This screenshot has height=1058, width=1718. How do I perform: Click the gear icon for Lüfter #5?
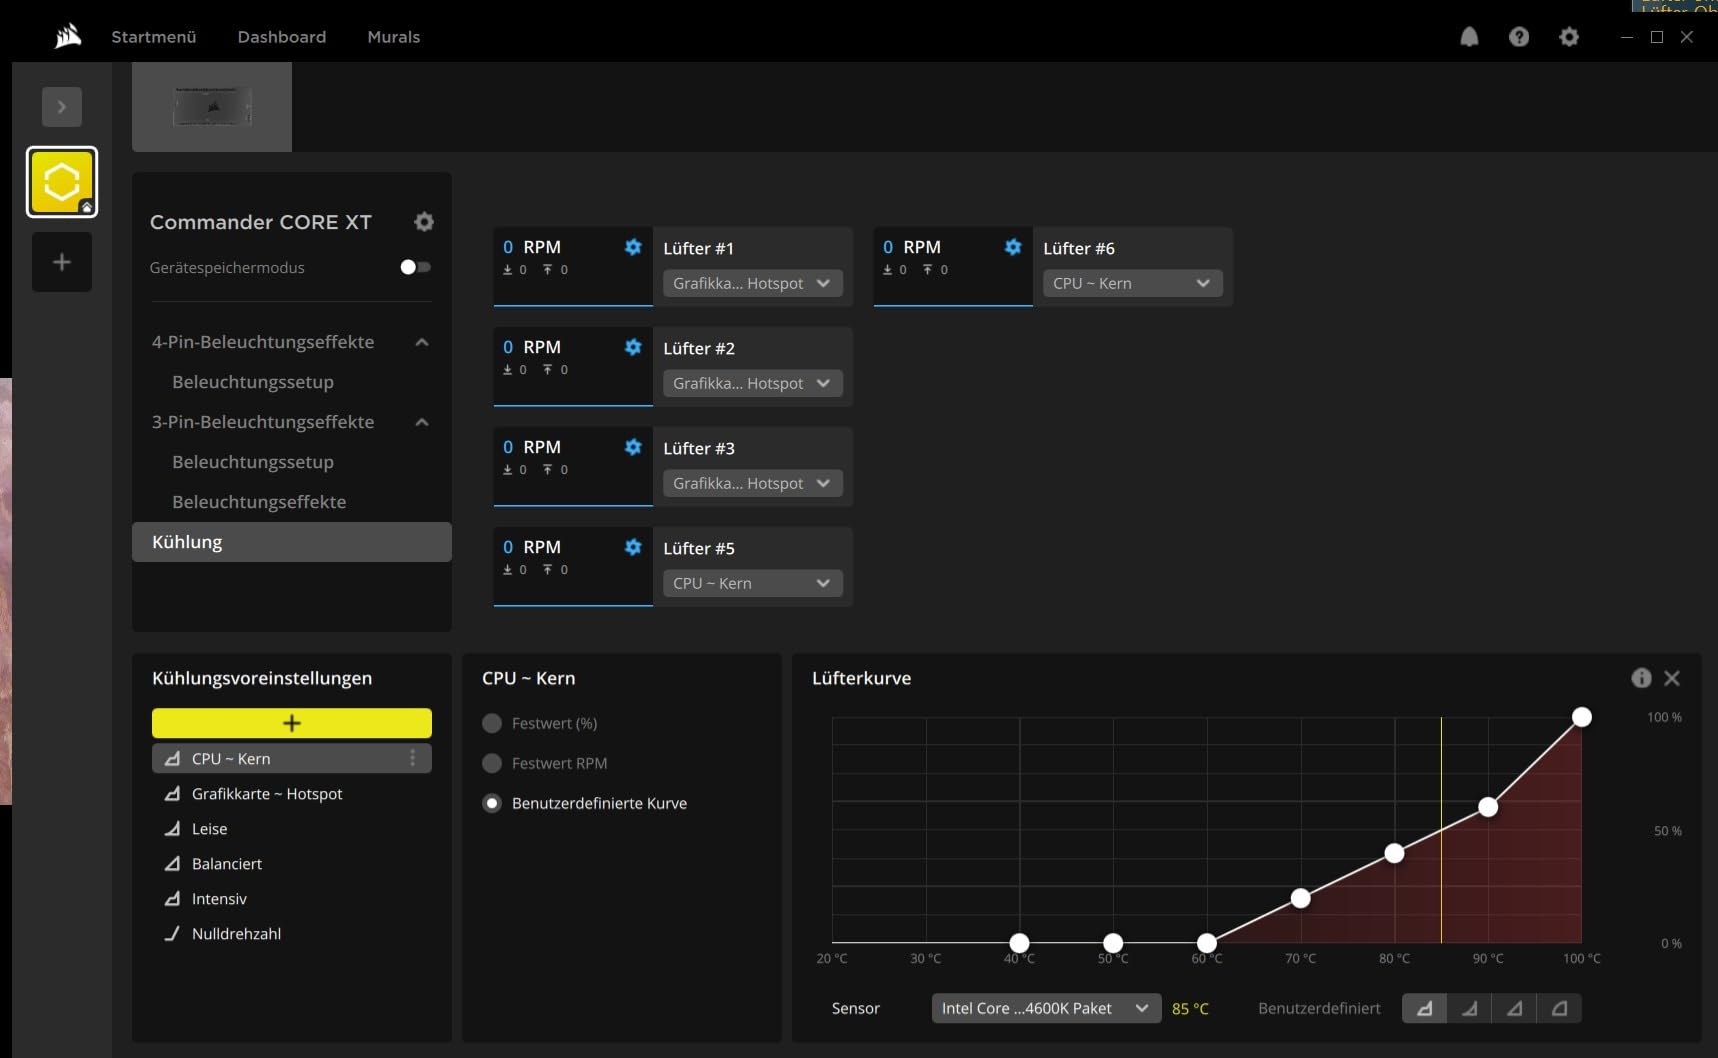point(633,547)
